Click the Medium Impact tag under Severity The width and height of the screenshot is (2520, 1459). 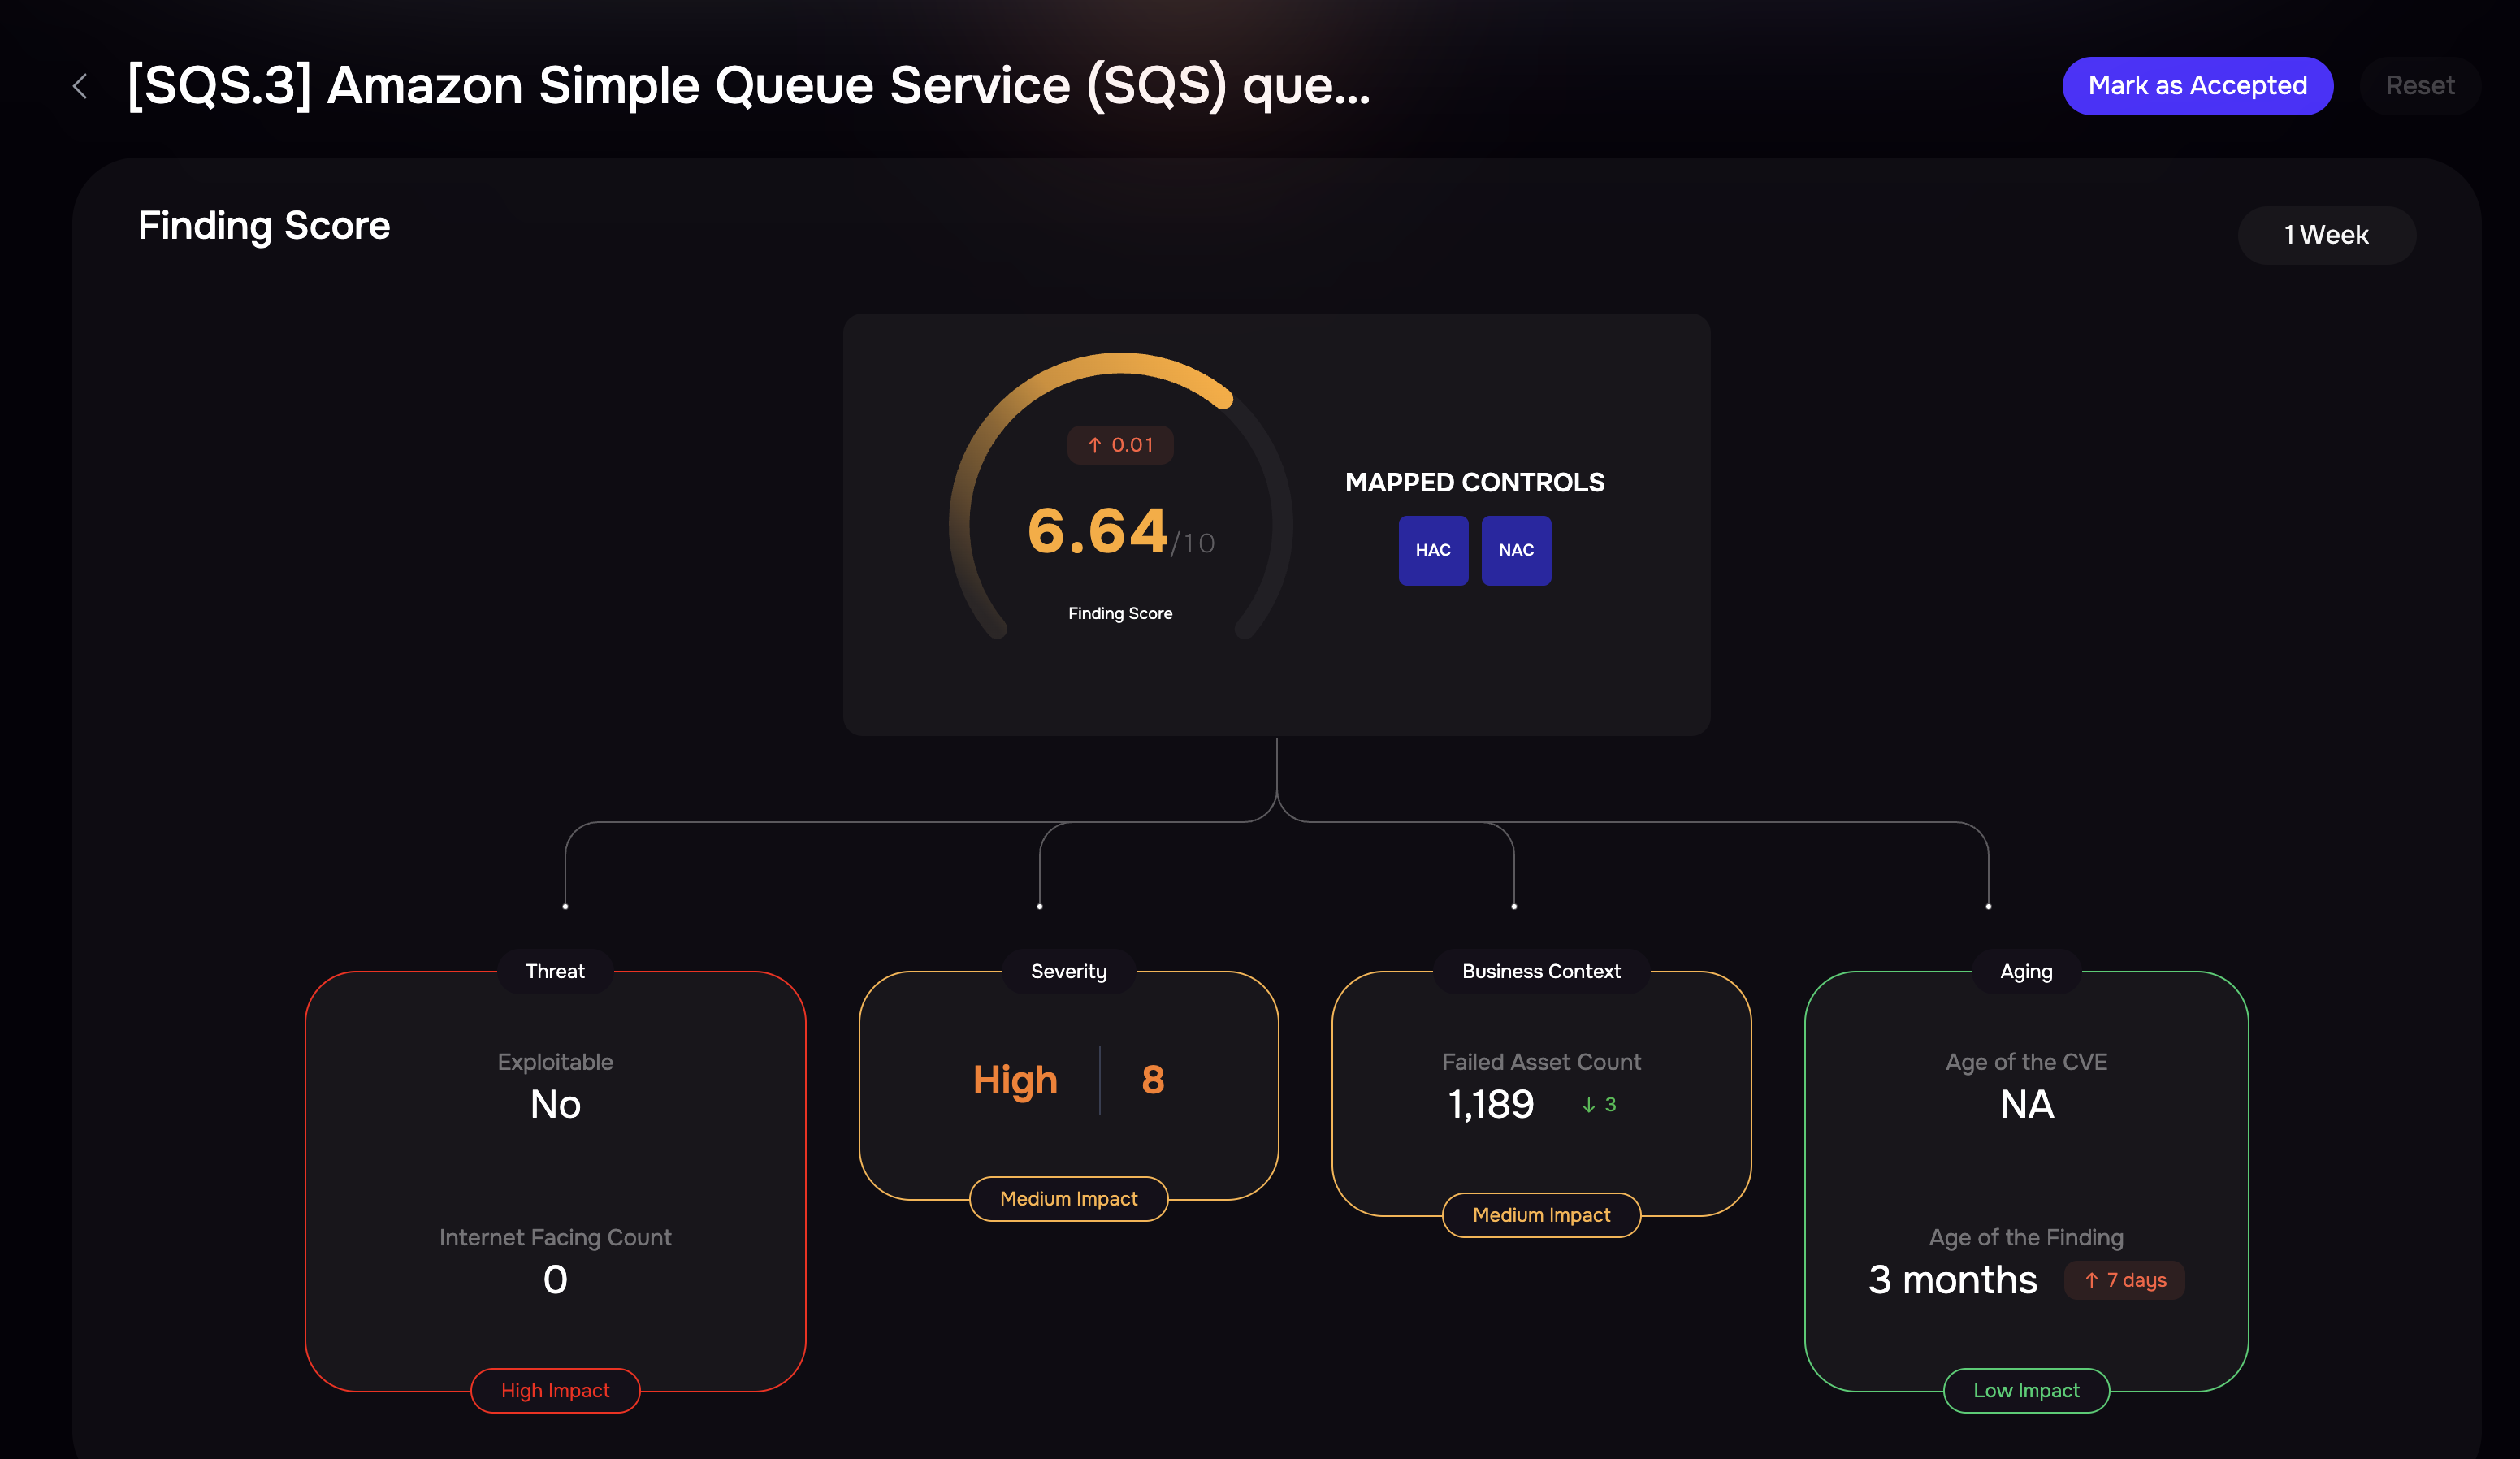click(1069, 1198)
